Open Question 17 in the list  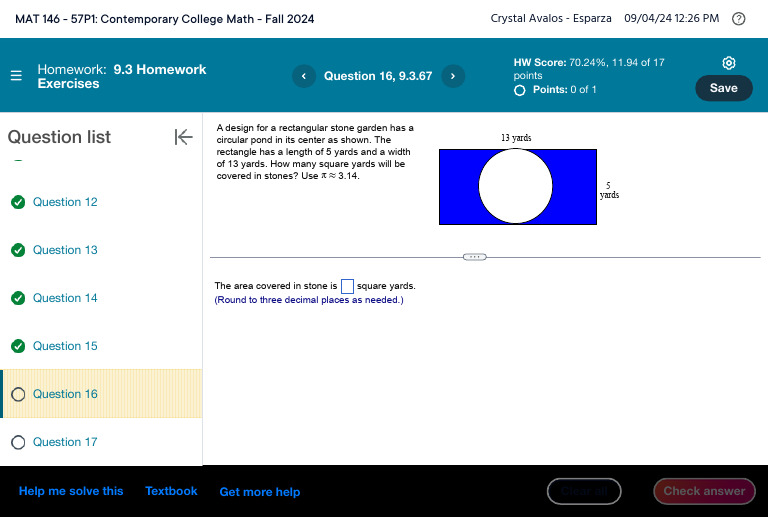click(65, 442)
